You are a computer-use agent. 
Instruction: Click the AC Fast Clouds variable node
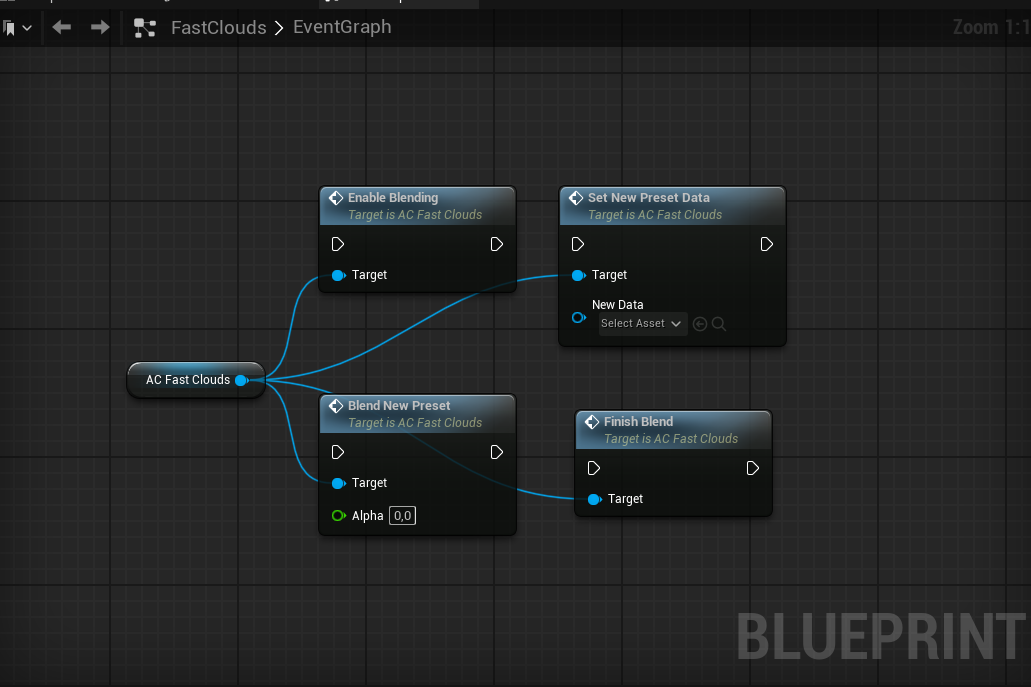[196, 380]
